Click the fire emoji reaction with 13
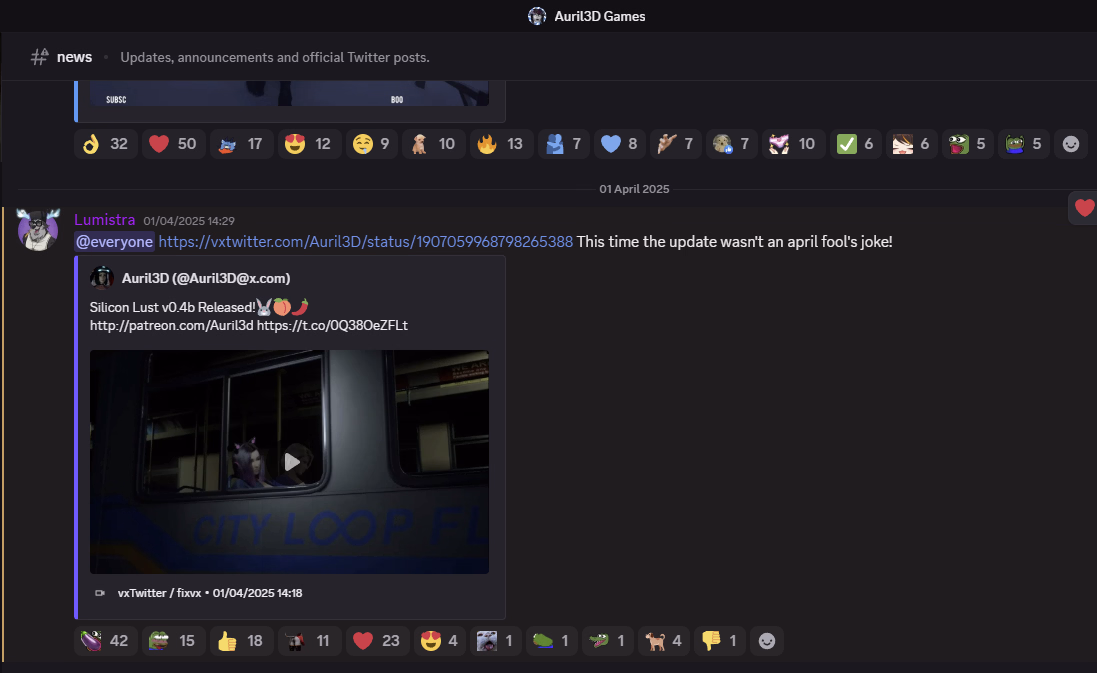 [501, 144]
